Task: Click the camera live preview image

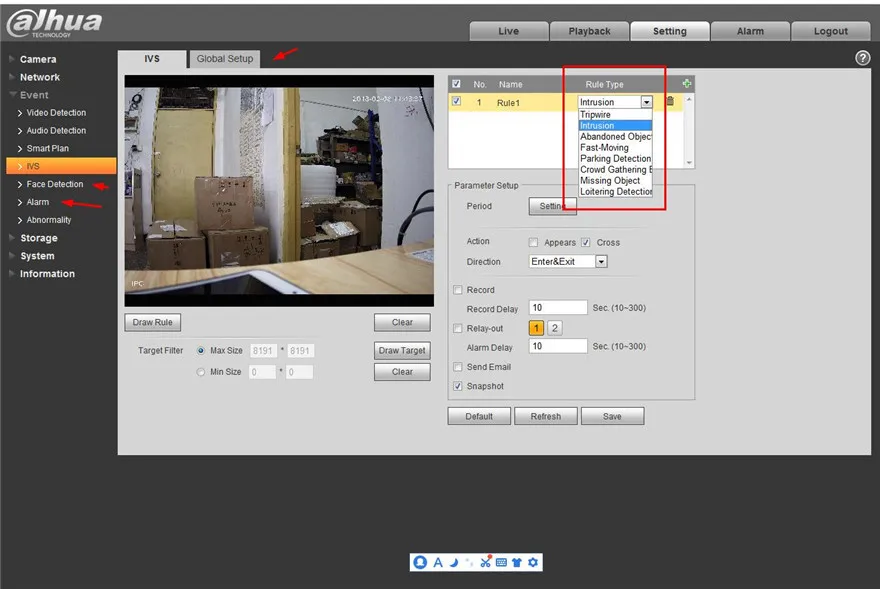Action: pos(279,191)
